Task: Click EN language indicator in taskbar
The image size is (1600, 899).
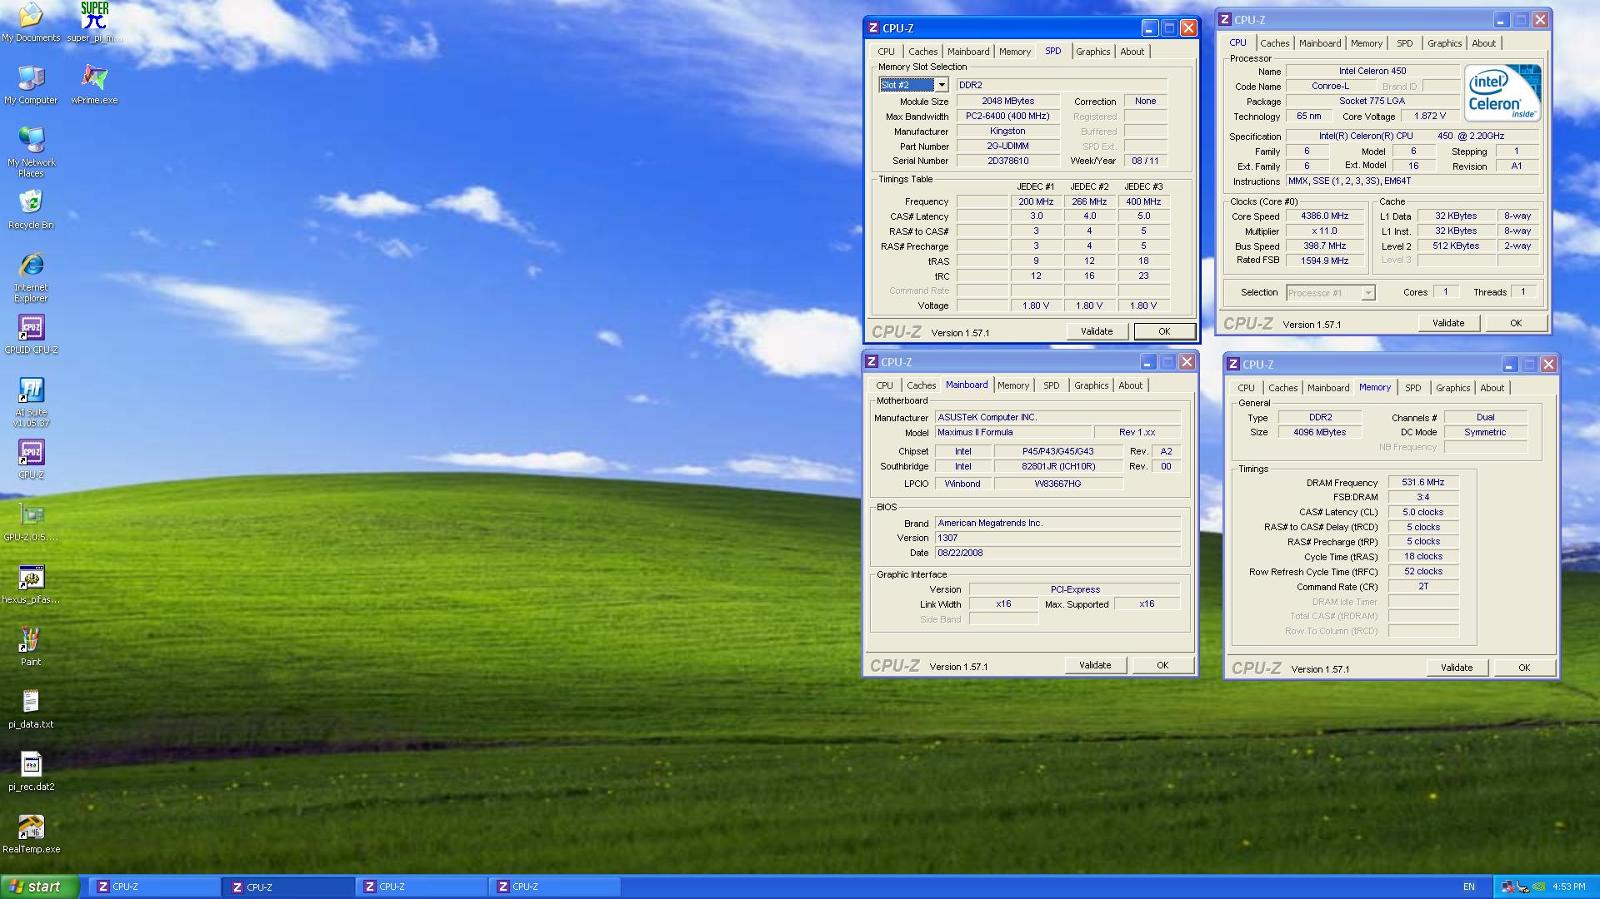Action: [1469, 887]
